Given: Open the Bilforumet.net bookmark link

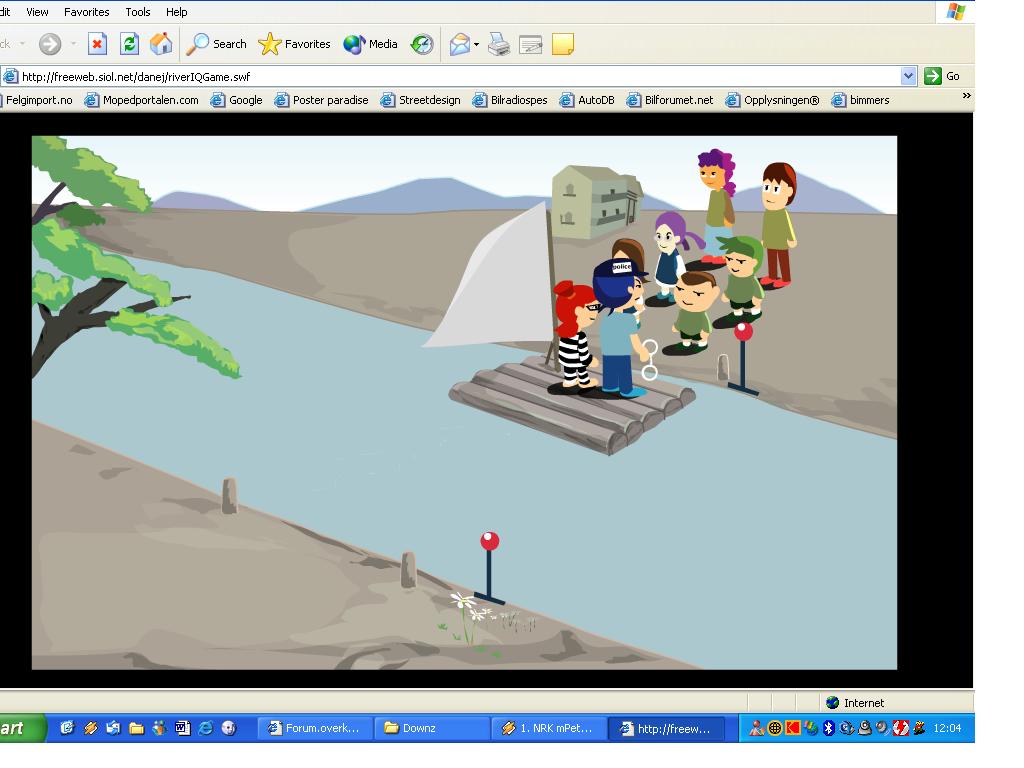Looking at the screenshot, I should [670, 100].
